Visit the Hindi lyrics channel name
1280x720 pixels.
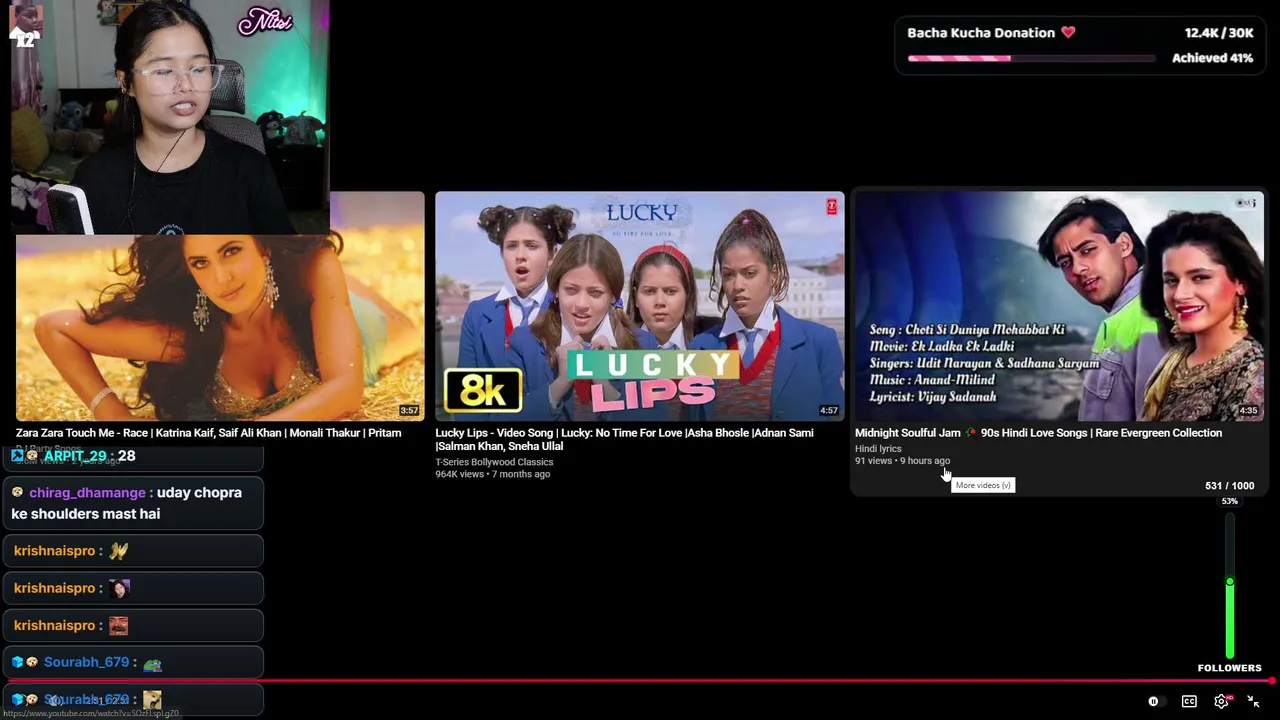pos(878,449)
